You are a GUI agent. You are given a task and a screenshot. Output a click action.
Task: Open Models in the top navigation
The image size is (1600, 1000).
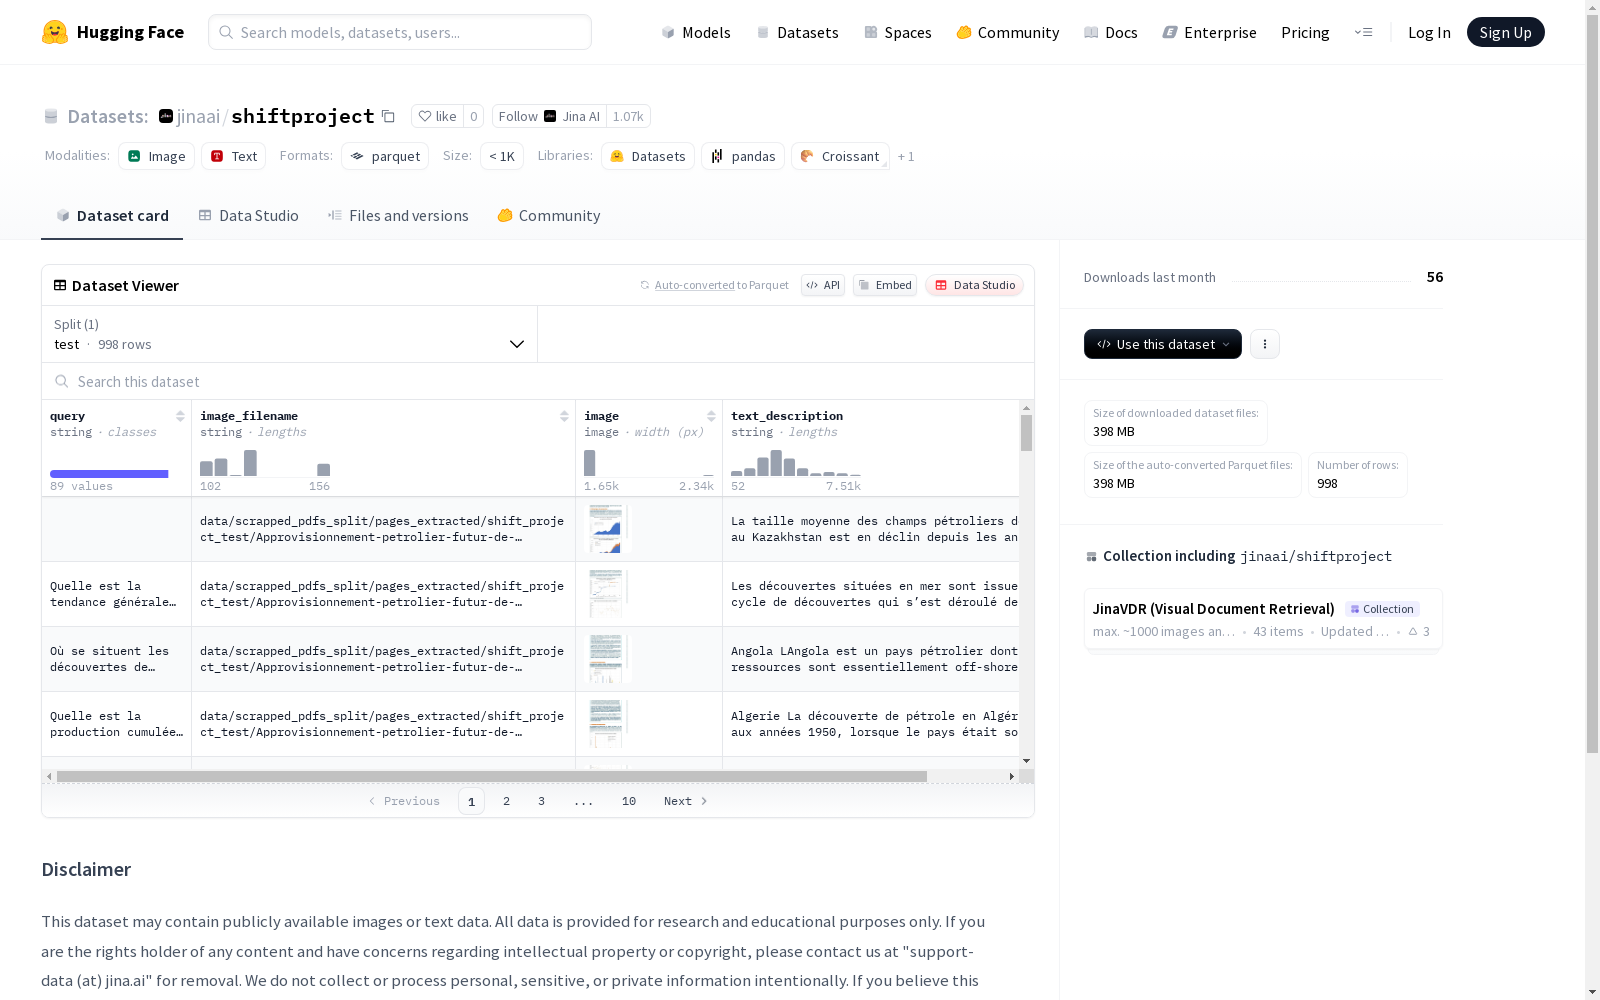696,32
